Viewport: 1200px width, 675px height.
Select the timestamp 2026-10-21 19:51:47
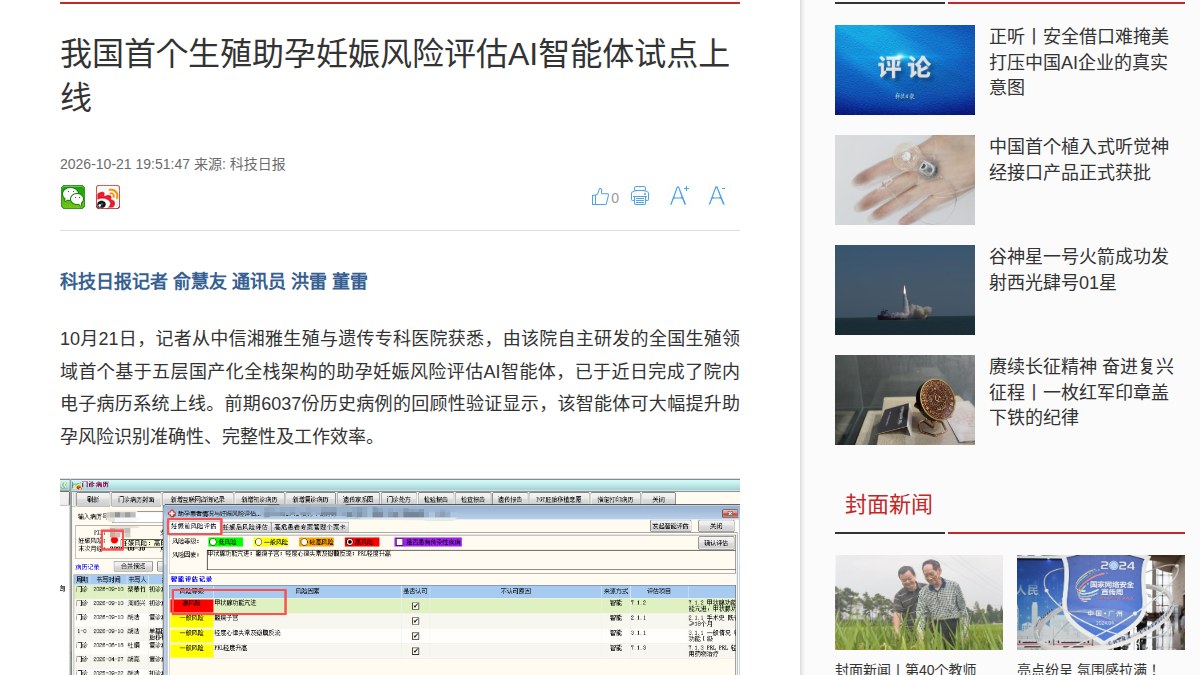pos(125,164)
